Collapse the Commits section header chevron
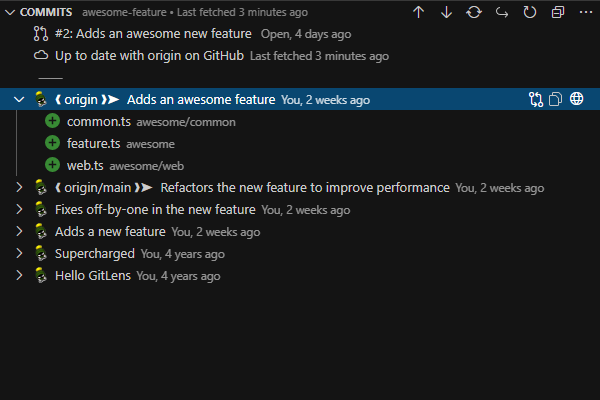Screen dimensions: 600x400 (10, 12)
